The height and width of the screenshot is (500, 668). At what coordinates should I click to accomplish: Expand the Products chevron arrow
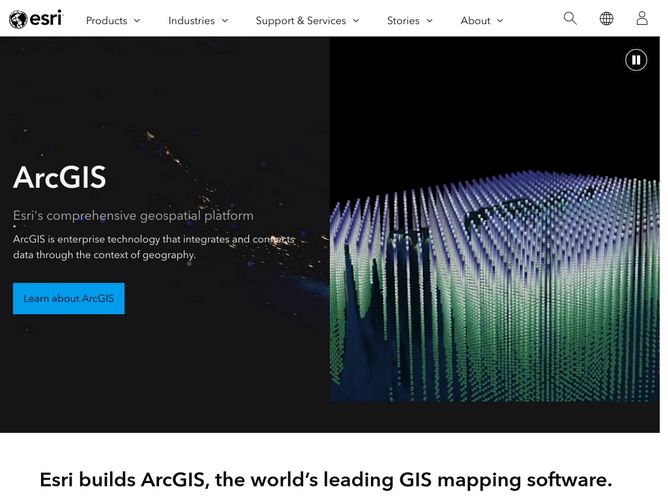coord(137,20)
